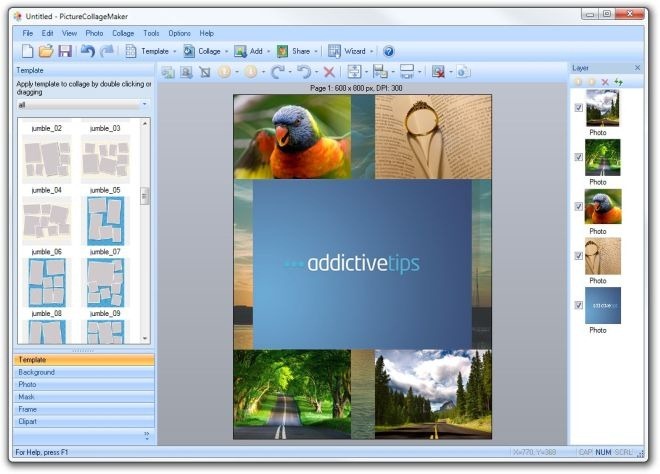The width and height of the screenshot is (660, 474).
Task: Open the Photo menu
Action: pyautogui.click(x=94, y=33)
